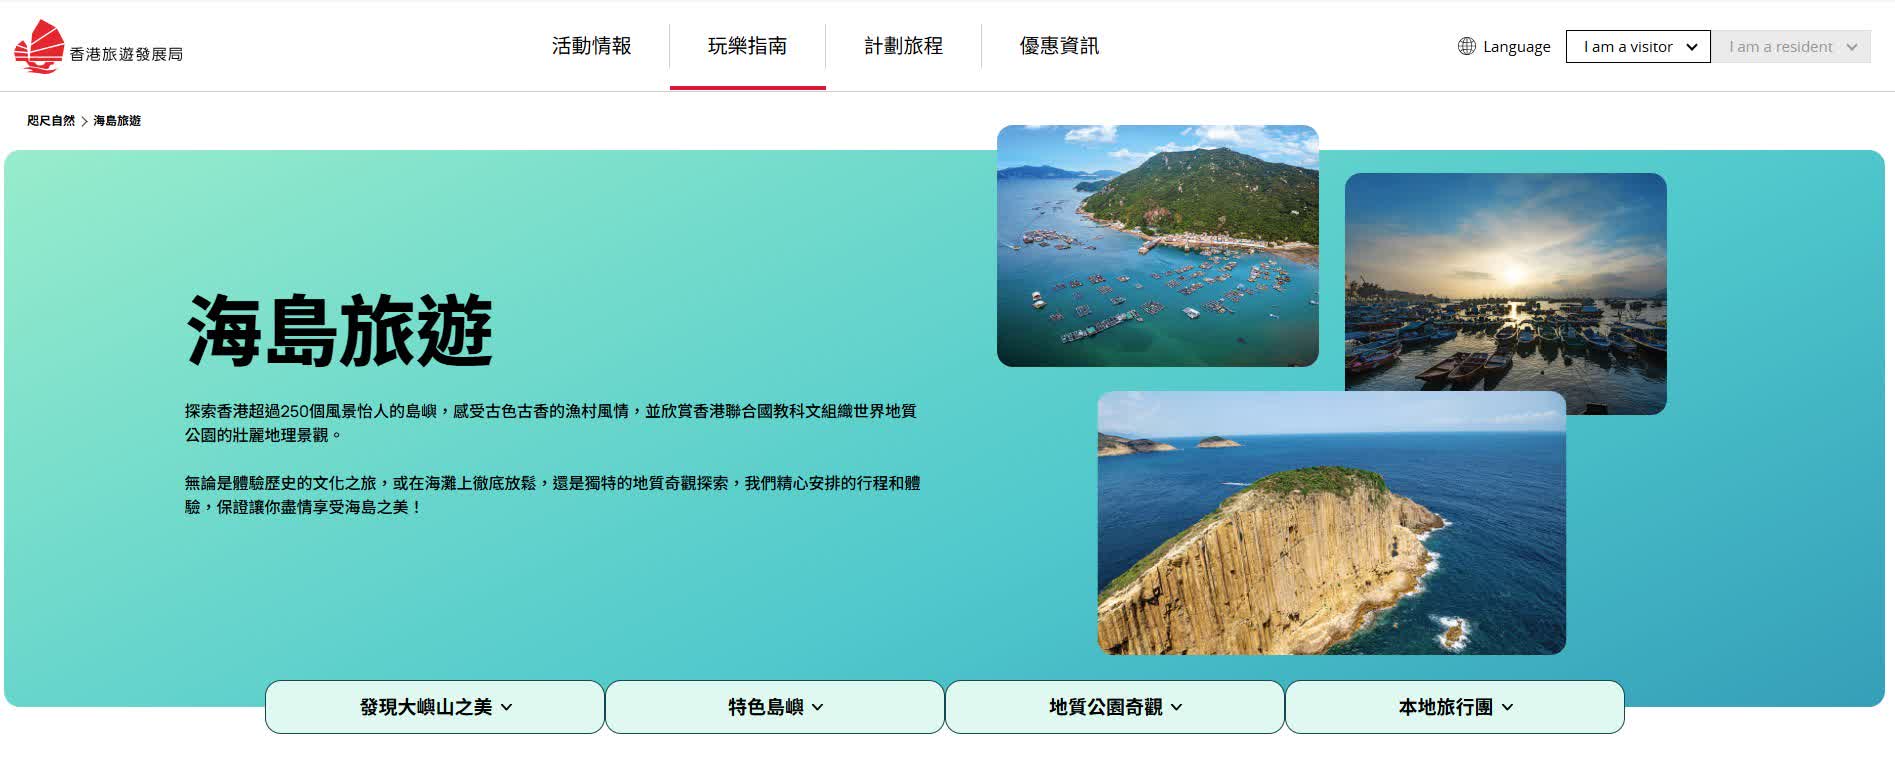The height and width of the screenshot is (783, 1895).
Task: Open the 優惠資訊 menu
Action: 1059,46
